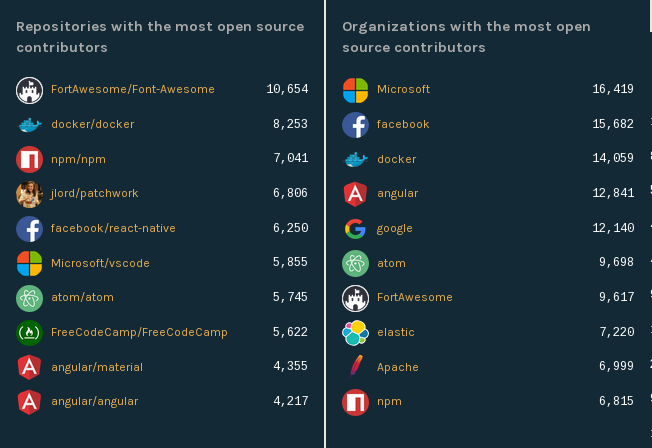Open the docker organization link

pyautogui.click(x=397, y=159)
